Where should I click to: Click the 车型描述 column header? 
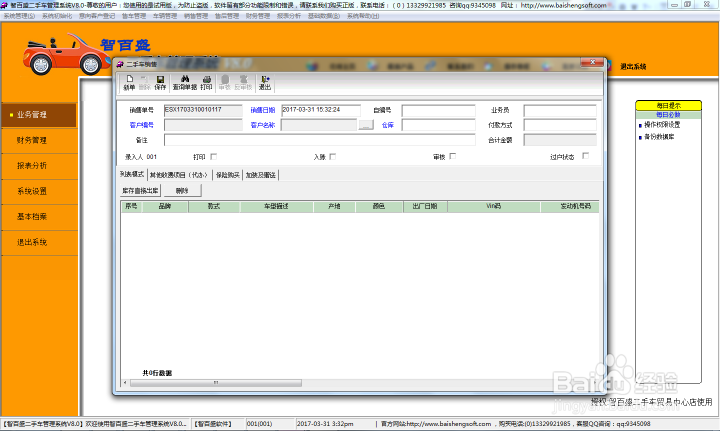[x=276, y=207]
